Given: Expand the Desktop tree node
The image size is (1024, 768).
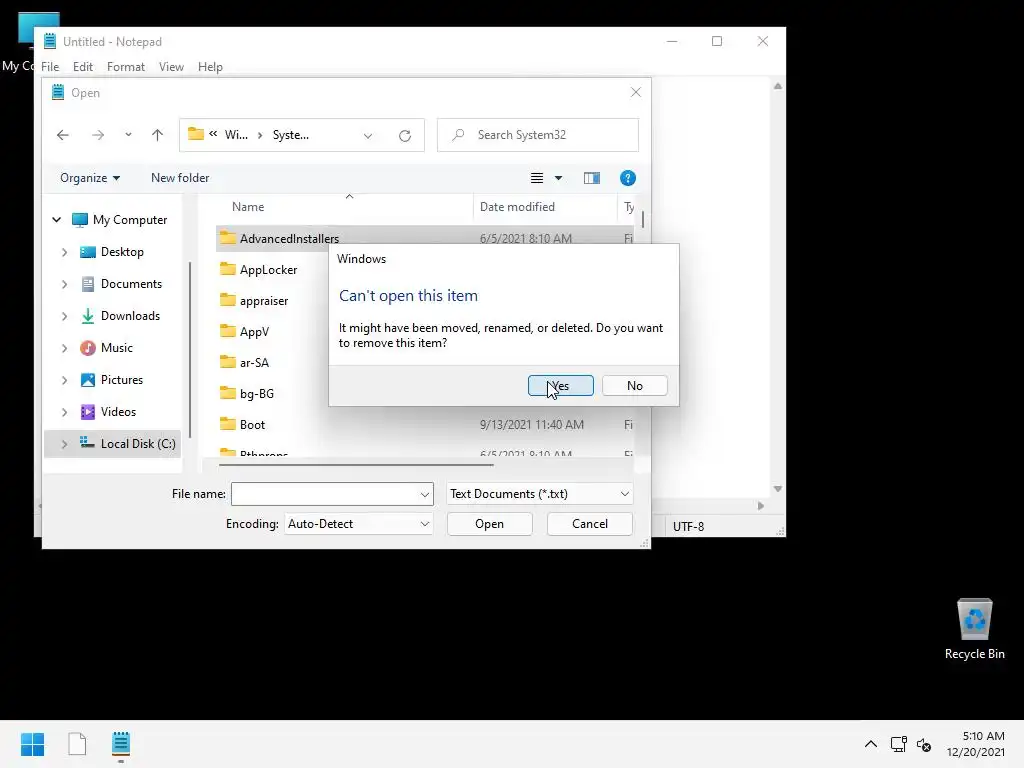Looking at the screenshot, I should click(x=64, y=252).
